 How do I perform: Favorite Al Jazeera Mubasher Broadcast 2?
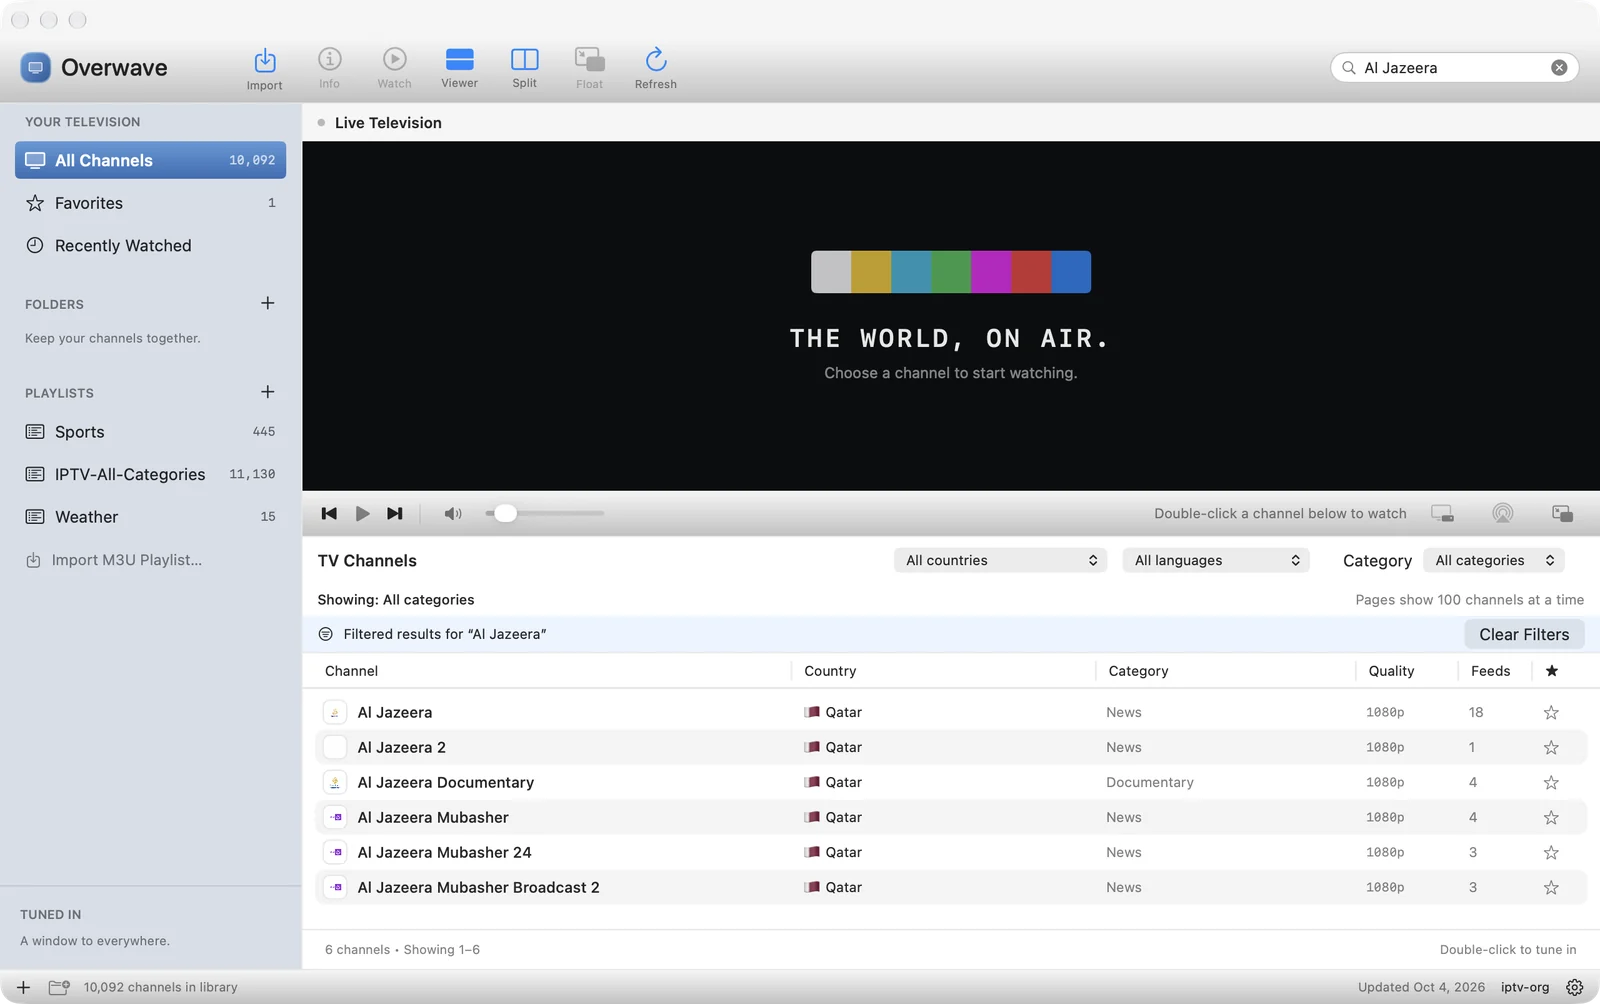pyautogui.click(x=1551, y=887)
